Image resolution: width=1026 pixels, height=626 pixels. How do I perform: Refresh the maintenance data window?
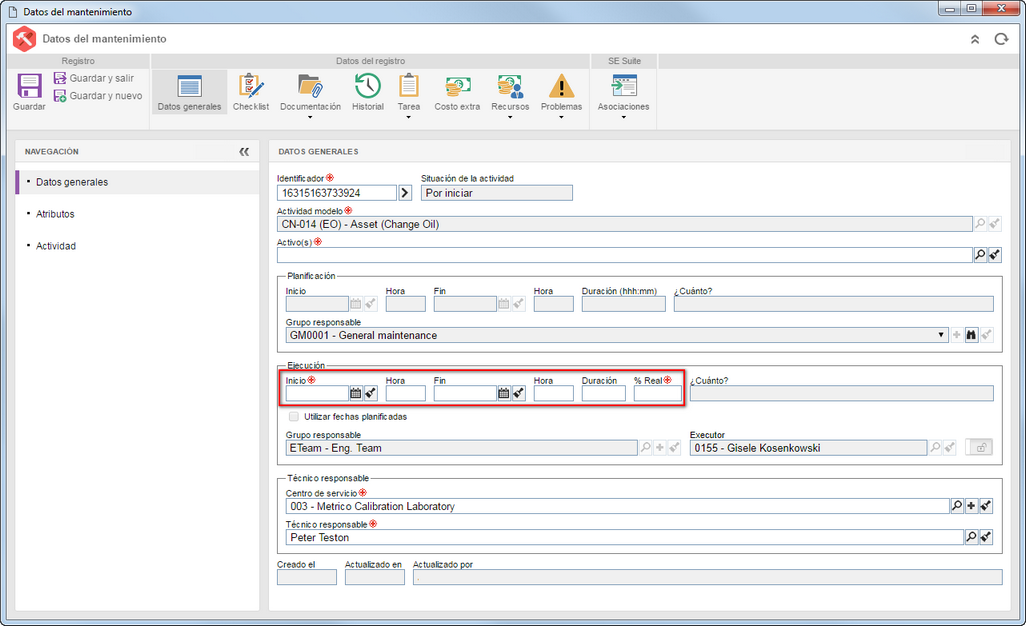point(1001,39)
